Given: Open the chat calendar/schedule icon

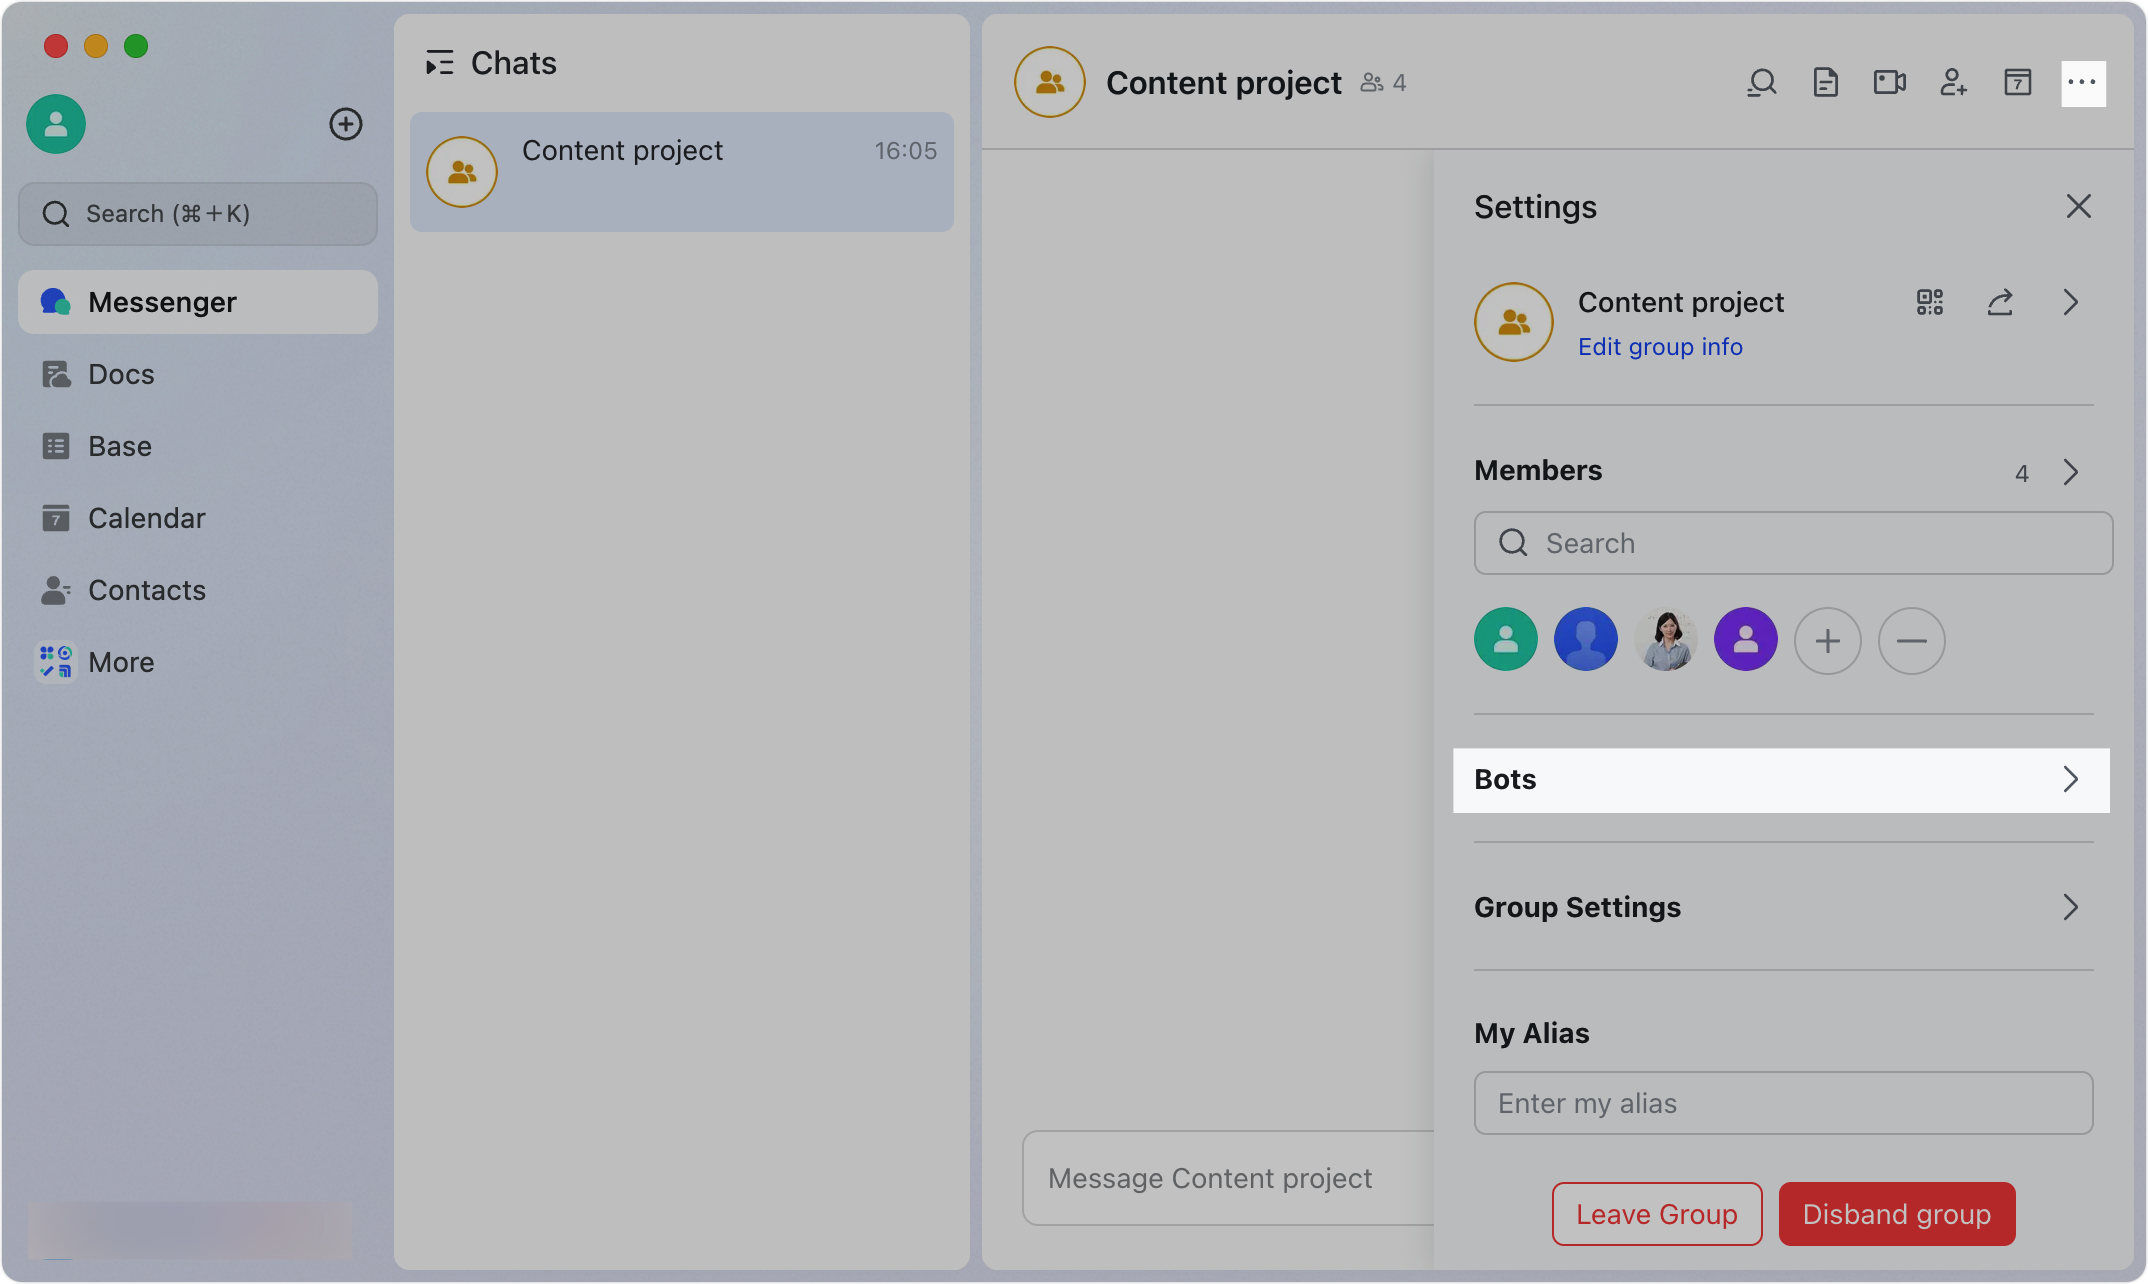Looking at the screenshot, I should (2018, 83).
